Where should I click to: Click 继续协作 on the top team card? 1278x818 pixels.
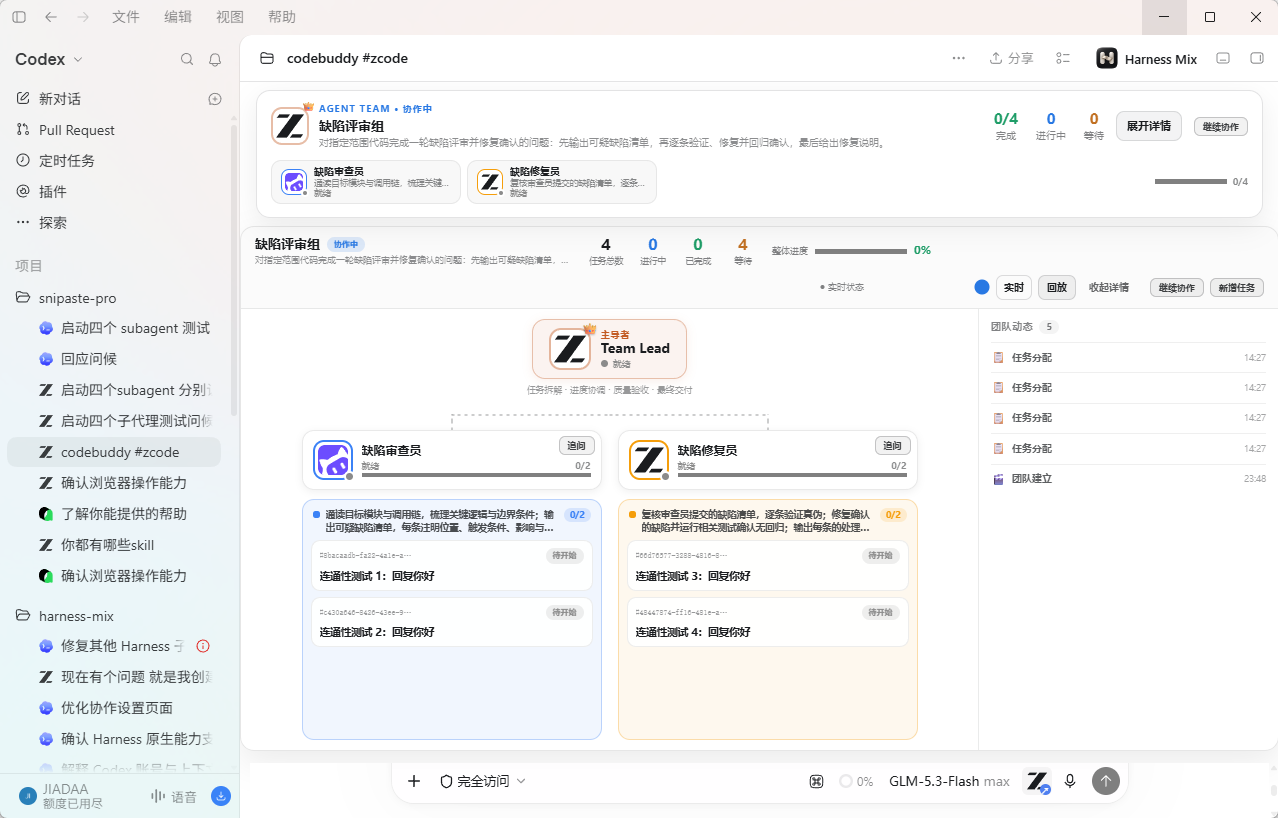[x=1220, y=127]
